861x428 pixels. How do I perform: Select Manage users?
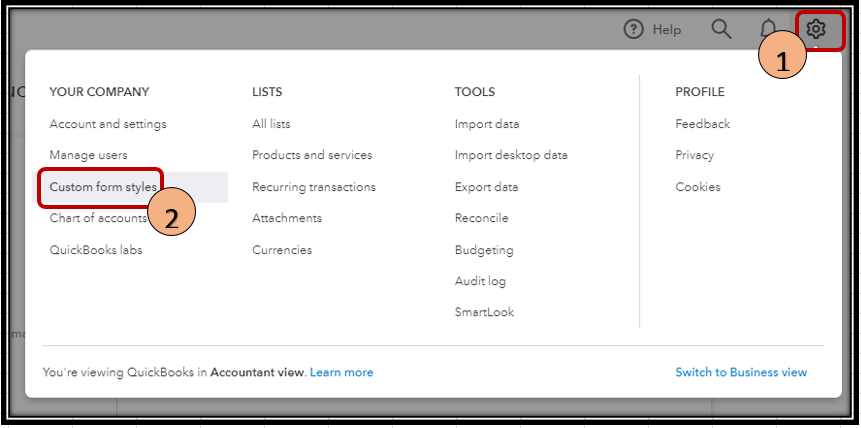tap(89, 155)
